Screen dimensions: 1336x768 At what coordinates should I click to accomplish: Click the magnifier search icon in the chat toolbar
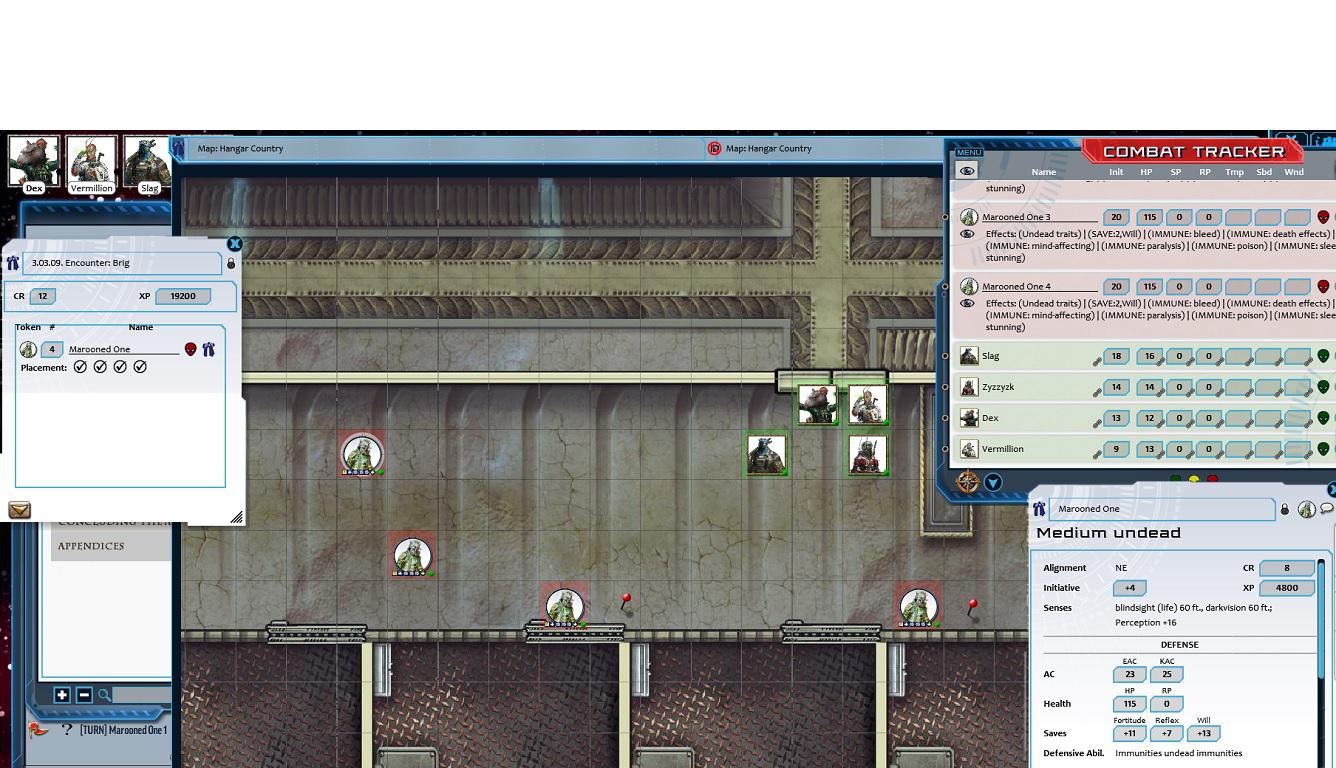click(x=104, y=694)
